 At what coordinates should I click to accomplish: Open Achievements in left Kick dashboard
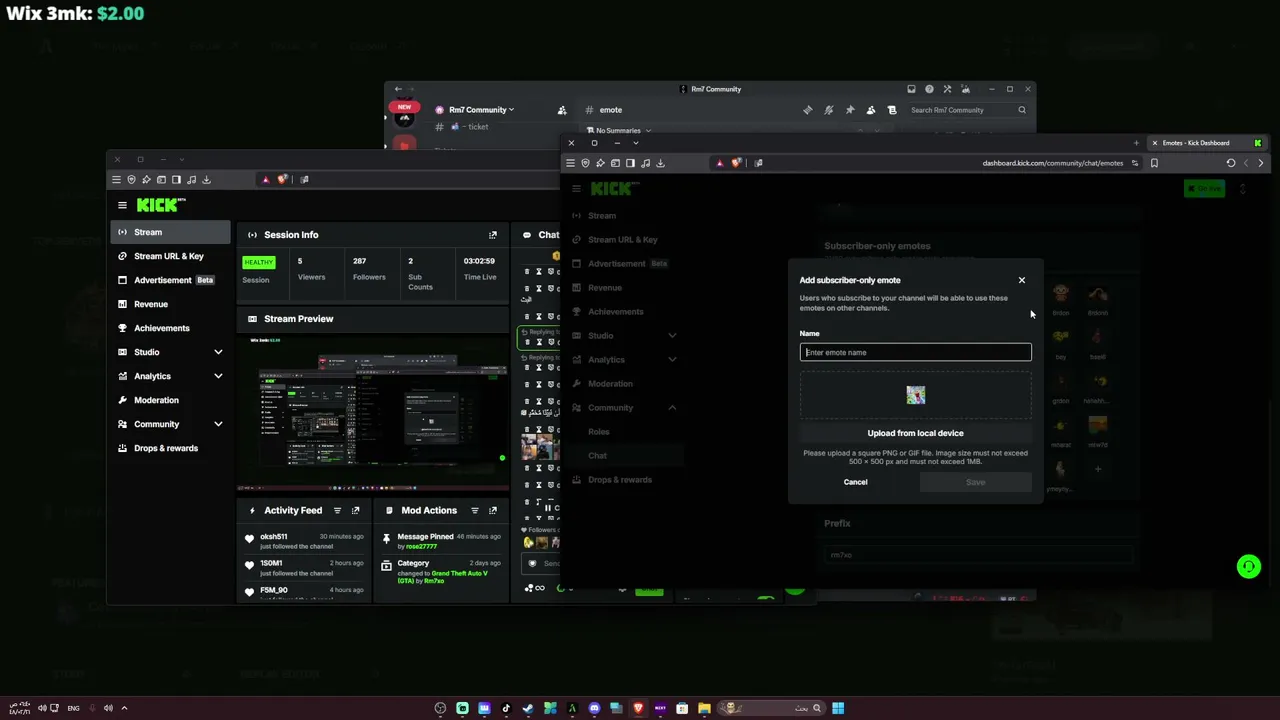pos(171,328)
